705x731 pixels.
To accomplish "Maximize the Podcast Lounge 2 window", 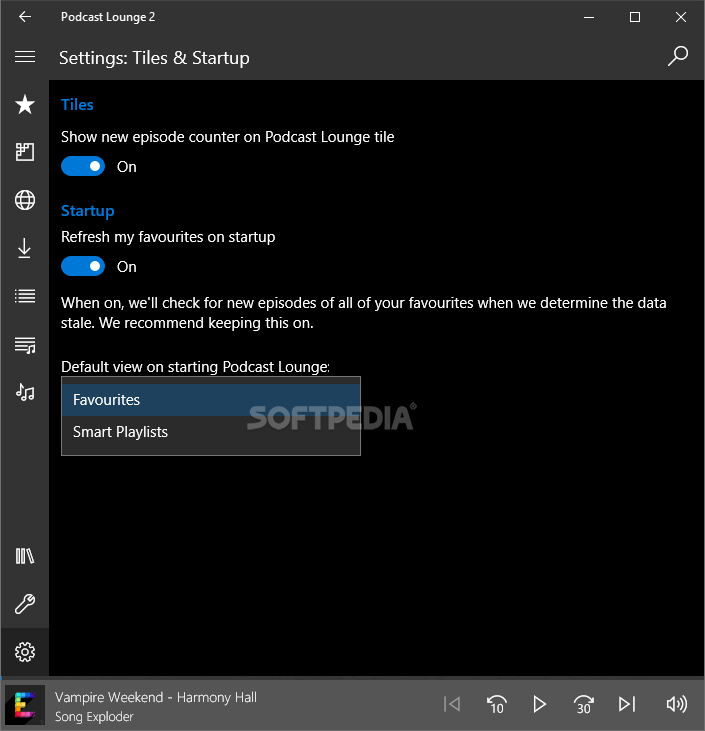I will click(635, 17).
